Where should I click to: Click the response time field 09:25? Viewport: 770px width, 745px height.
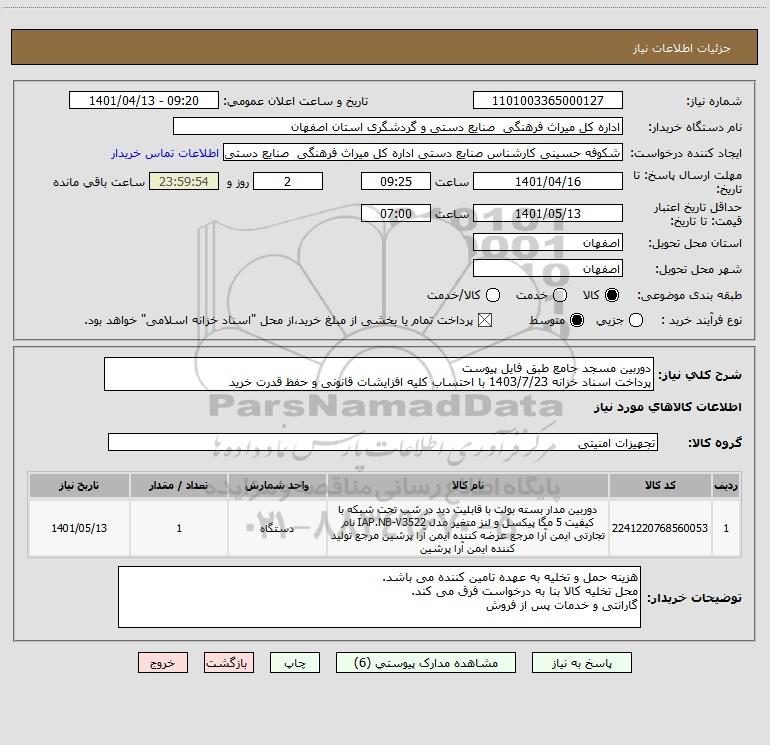tap(396, 181)
